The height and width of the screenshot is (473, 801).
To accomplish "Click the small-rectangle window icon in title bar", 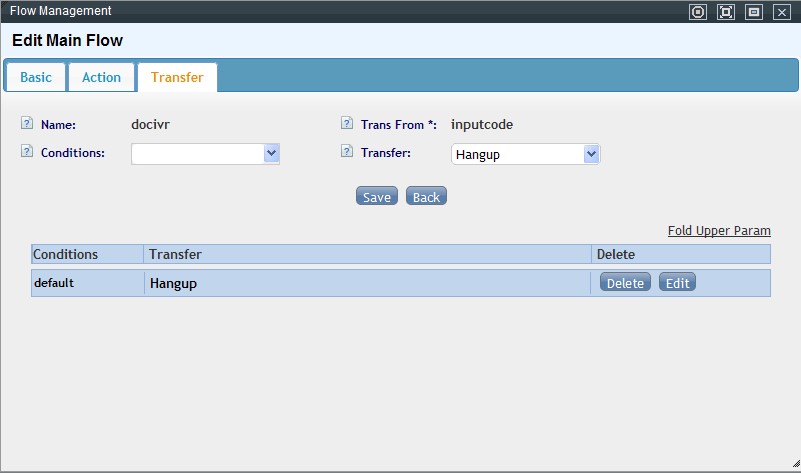I will (754, 12).
